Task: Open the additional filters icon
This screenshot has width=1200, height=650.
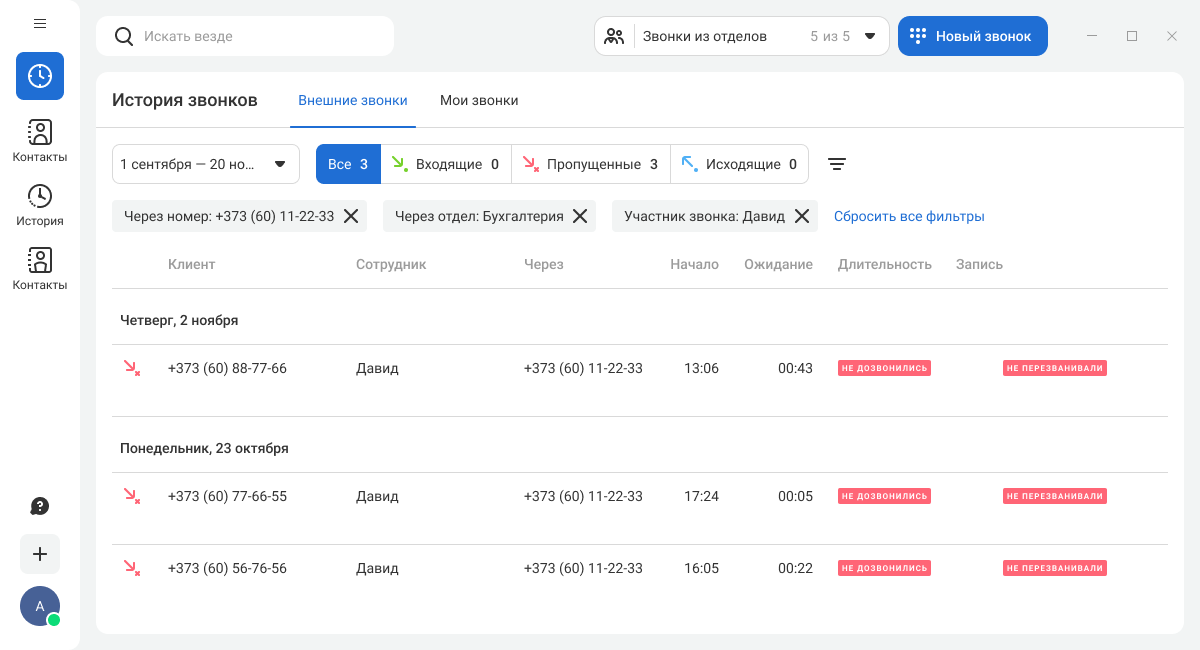Action: (837, 164)
